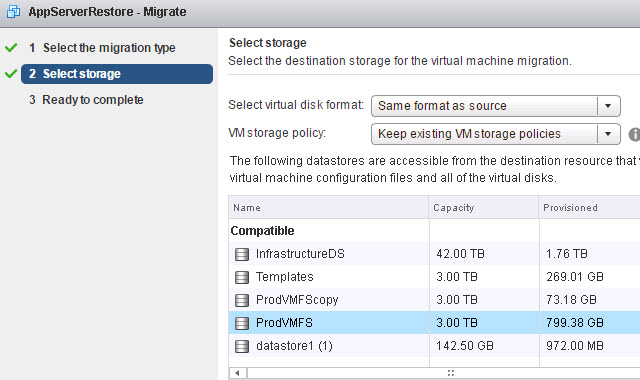
Task: Click the Compatible group heading
Action: tap(262, 231)
